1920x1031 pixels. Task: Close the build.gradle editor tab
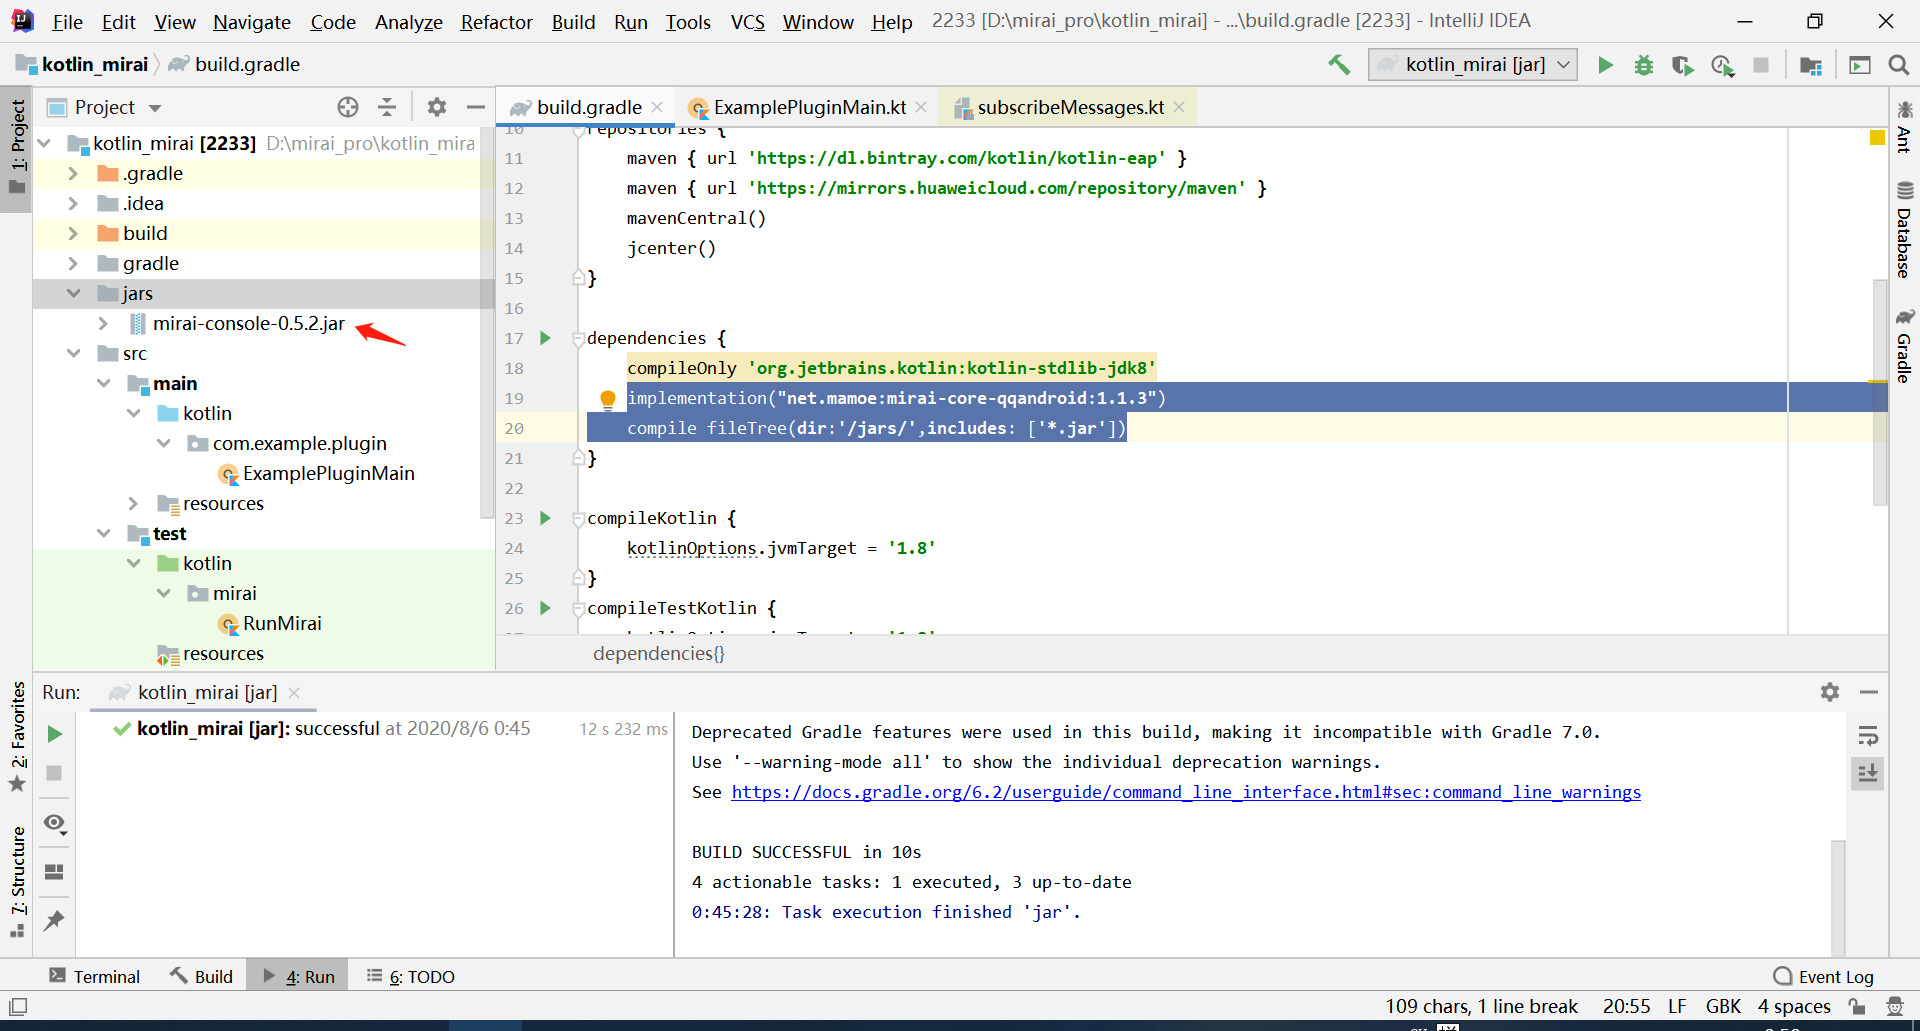tap(657, 107)
